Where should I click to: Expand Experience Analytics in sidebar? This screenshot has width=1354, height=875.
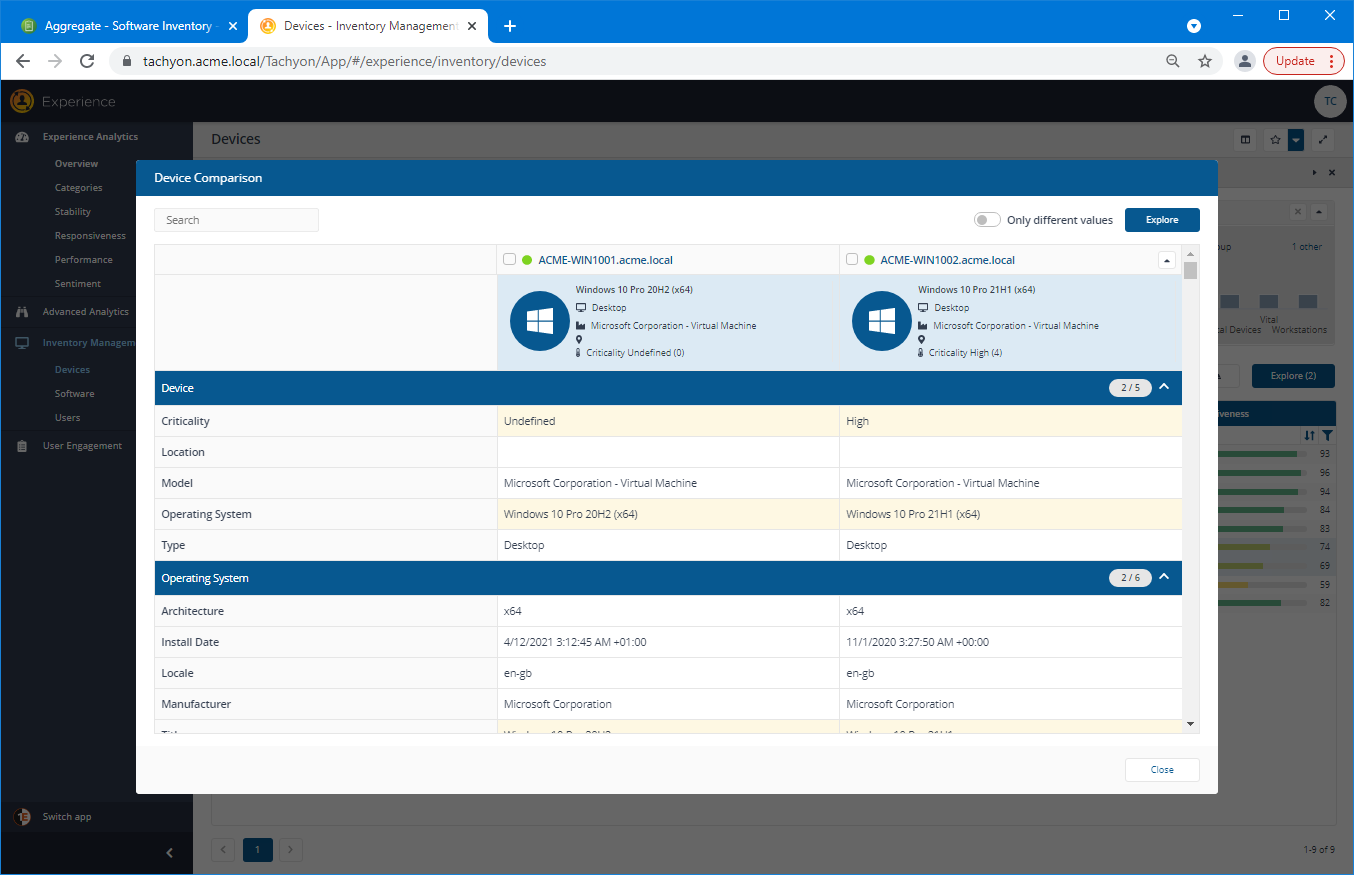click(90, 137)
